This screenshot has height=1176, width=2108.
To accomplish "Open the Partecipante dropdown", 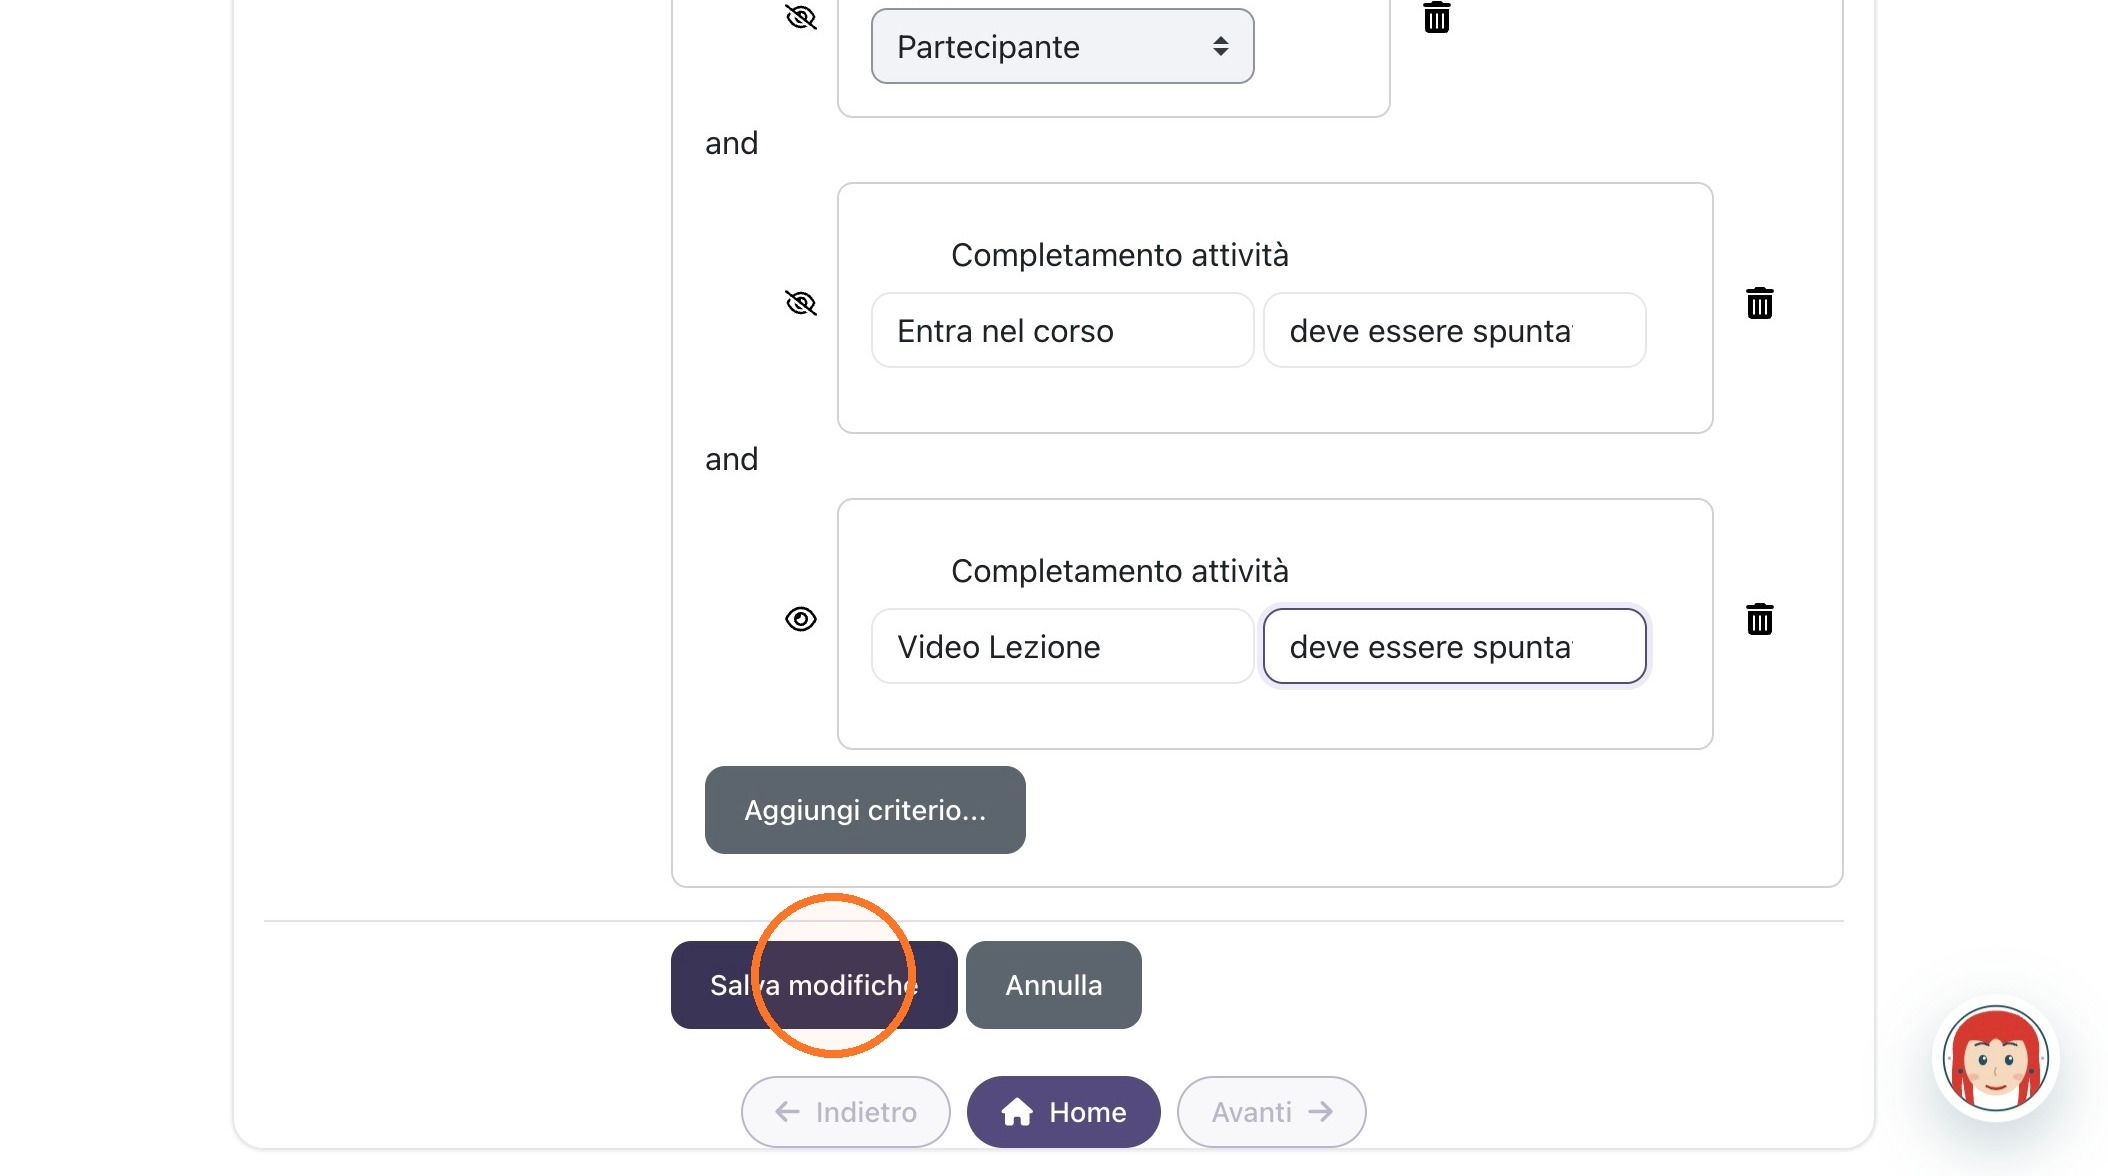I will pyautogui.click(x=1062, y=46).
